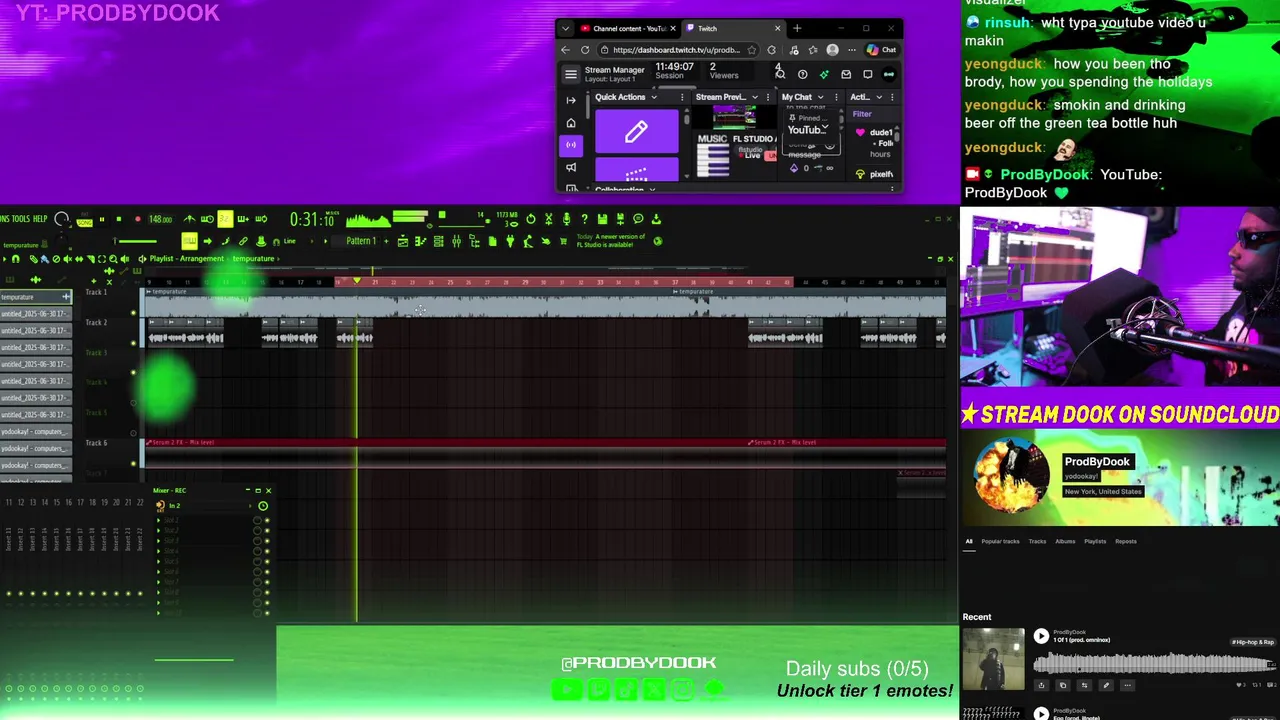
Task: Select the highlighted piano-roll draw mode icon
Action: coord(189,241)
